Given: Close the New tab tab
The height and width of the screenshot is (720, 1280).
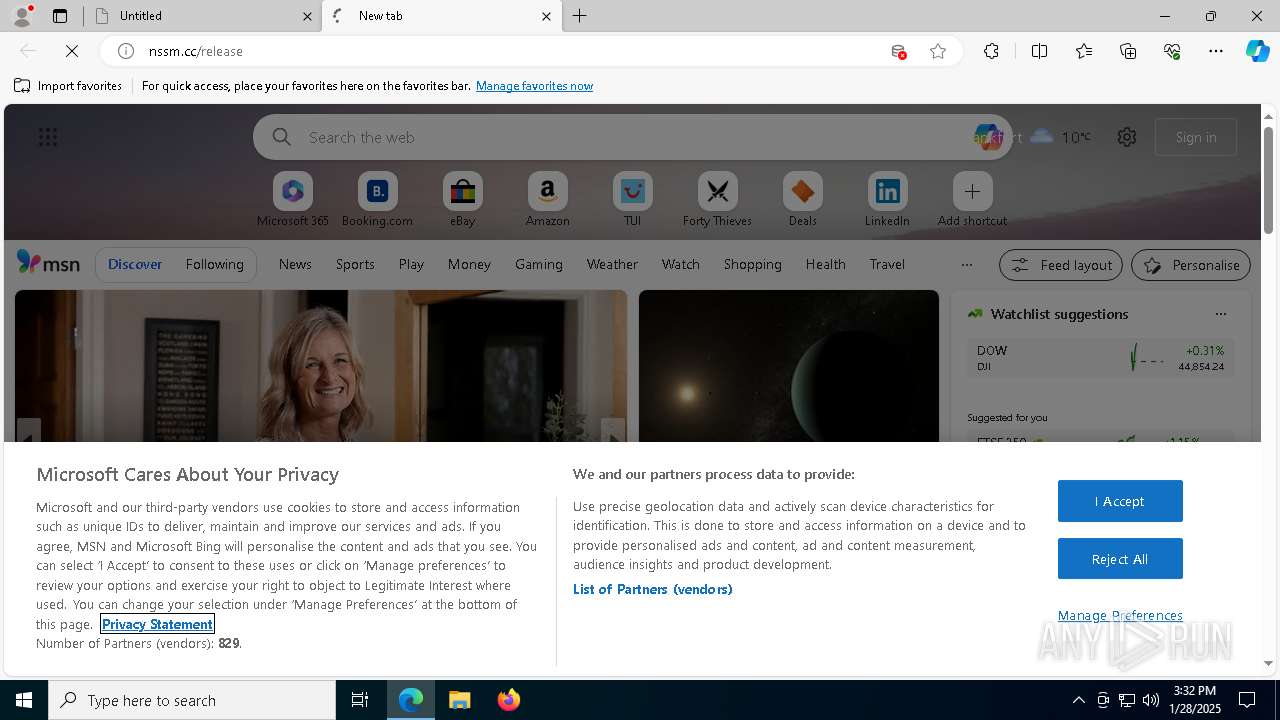Looking at the screenshot, I should coord(546,16).
